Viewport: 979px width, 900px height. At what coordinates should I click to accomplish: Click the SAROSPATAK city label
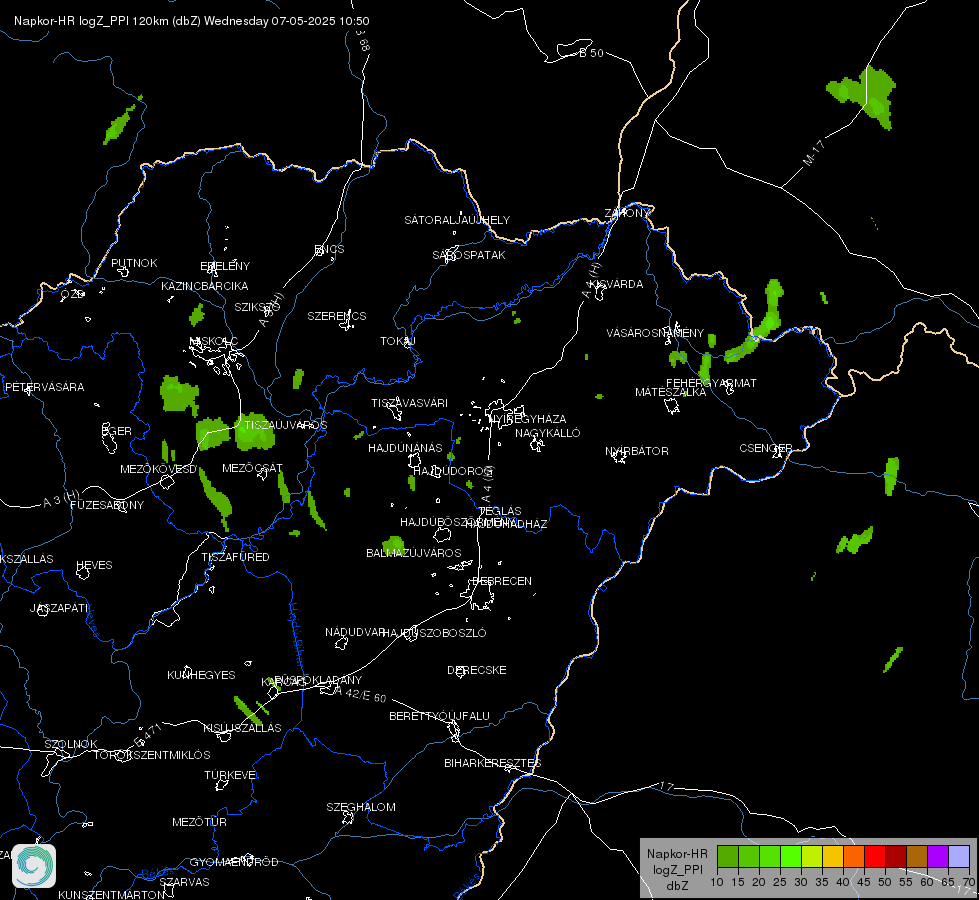tap(469, 255)
